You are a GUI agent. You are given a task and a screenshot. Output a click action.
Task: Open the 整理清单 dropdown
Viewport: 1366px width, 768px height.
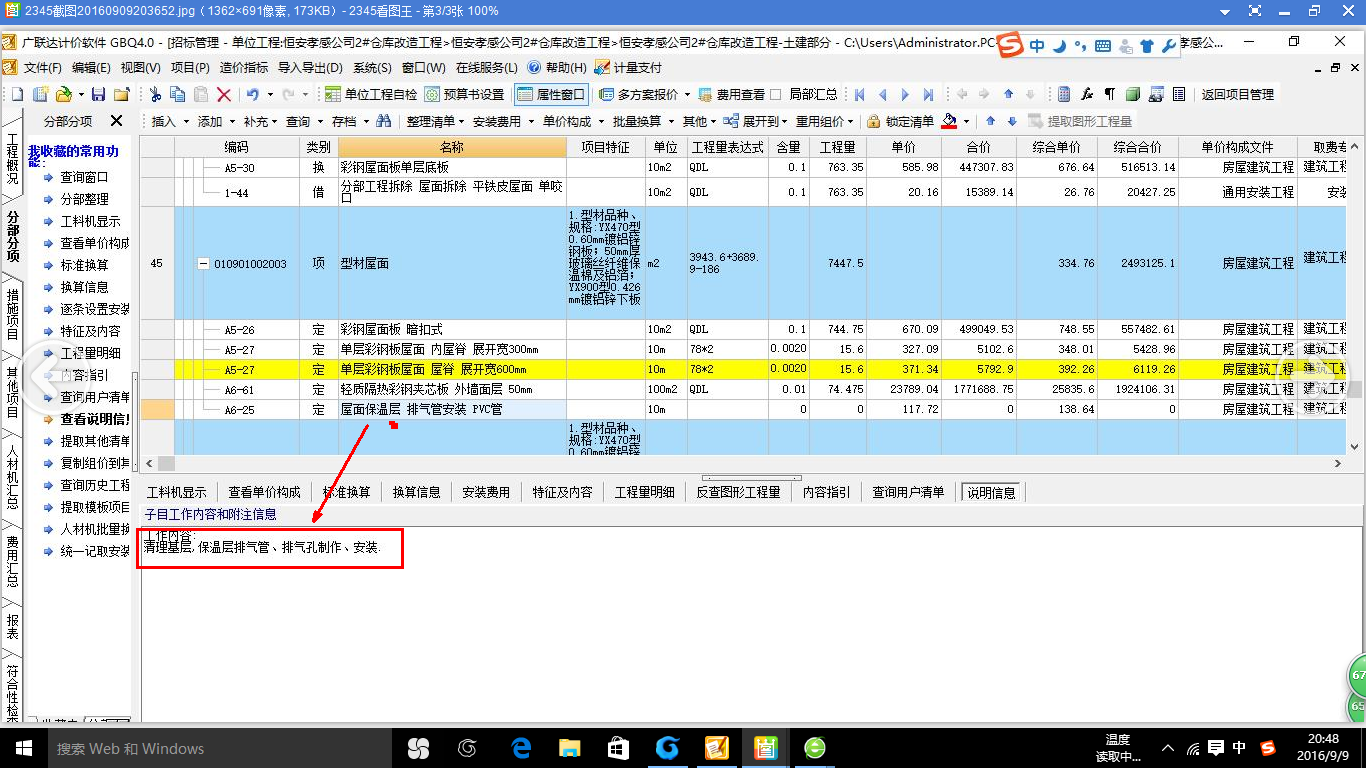click(435, 121)
